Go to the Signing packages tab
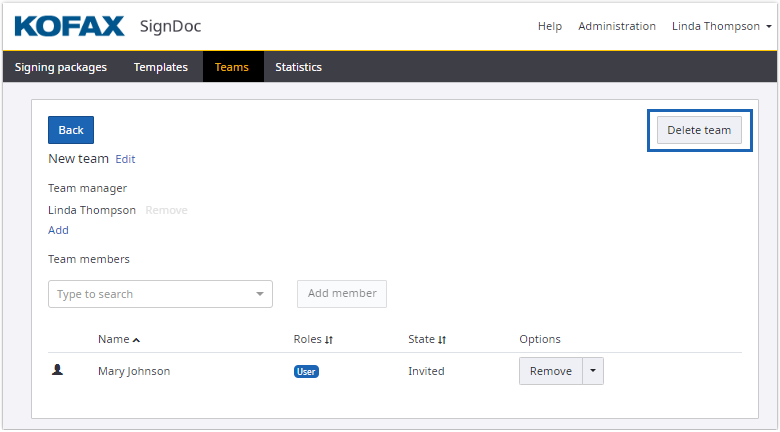 (x=61, y=67)
